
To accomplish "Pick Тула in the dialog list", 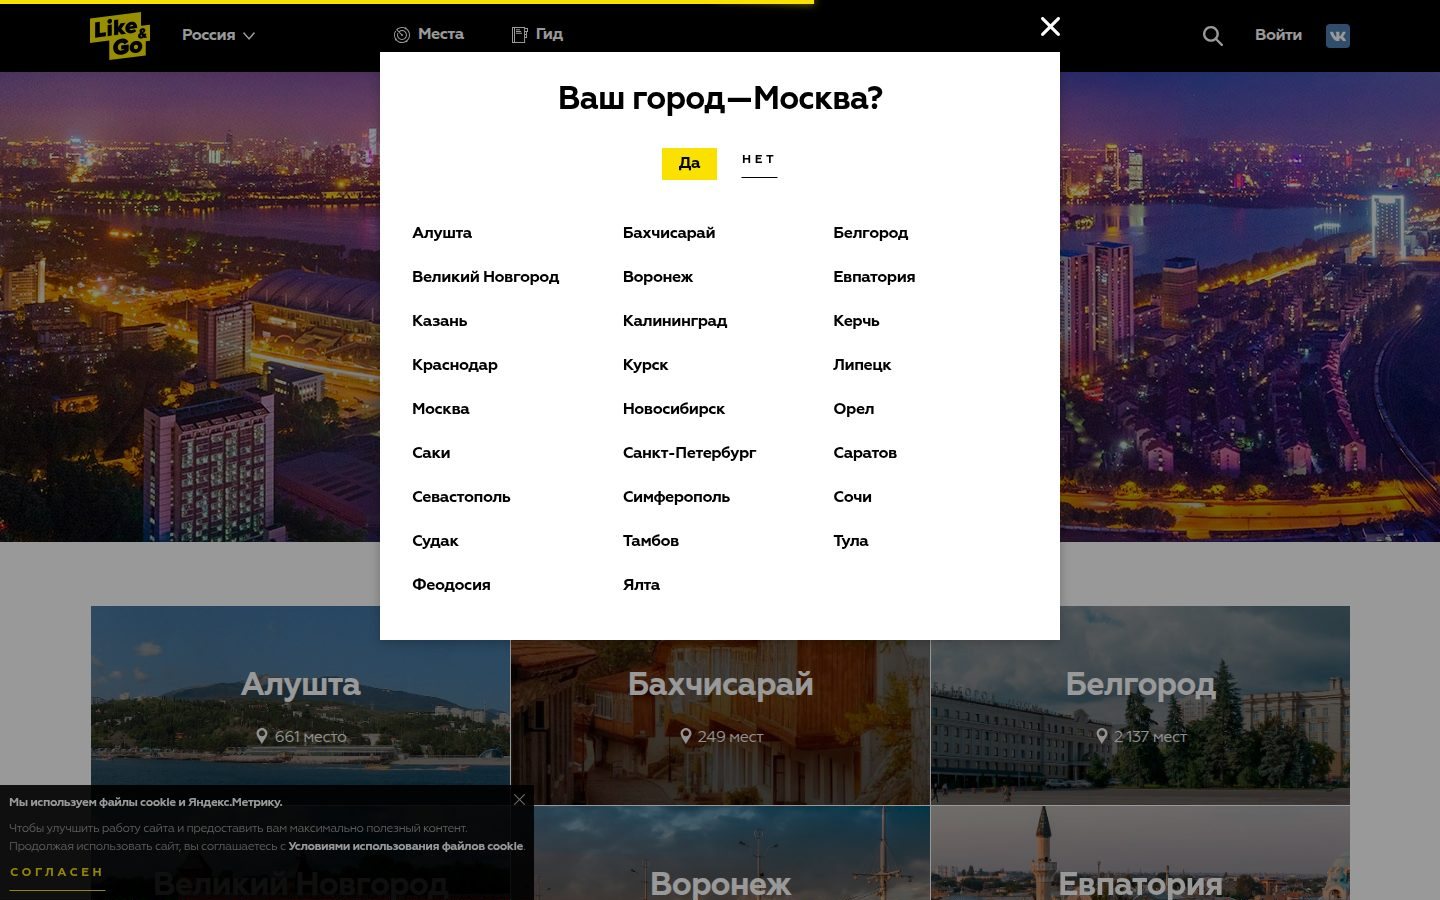I will click(851, 541).
